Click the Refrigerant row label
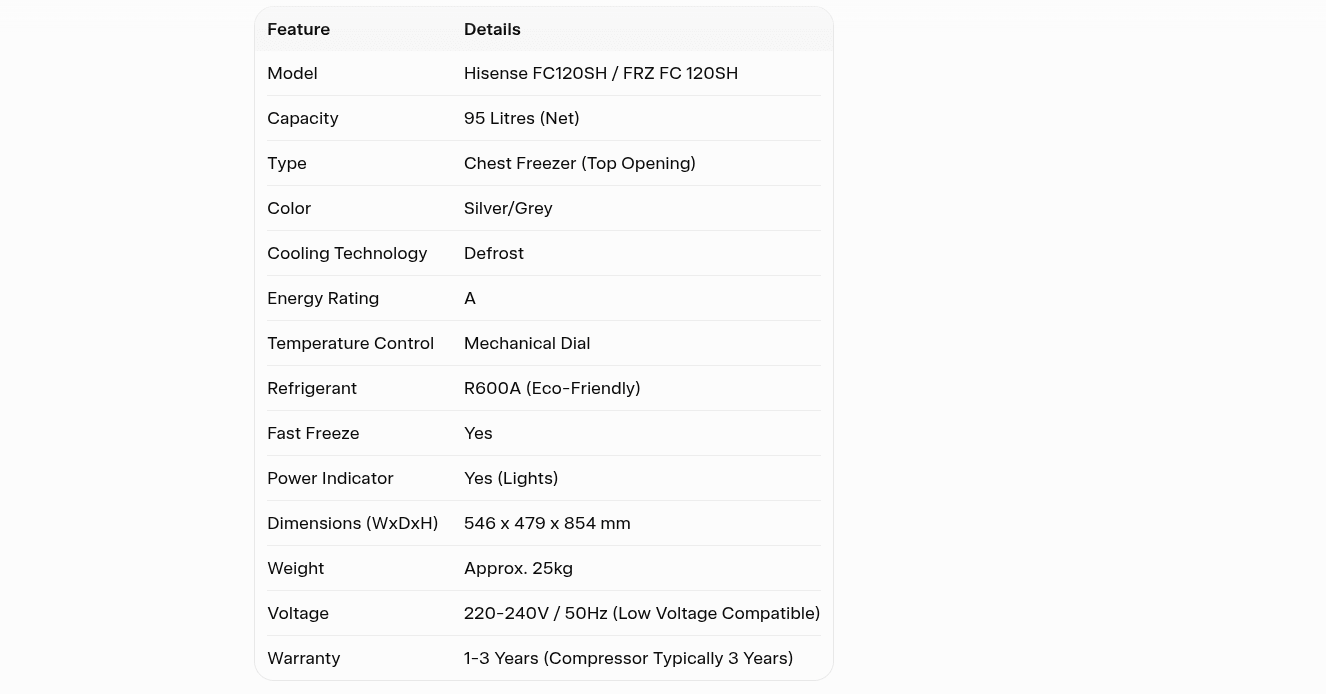Screen dimensions: 1326x694 tap(312, 388)
